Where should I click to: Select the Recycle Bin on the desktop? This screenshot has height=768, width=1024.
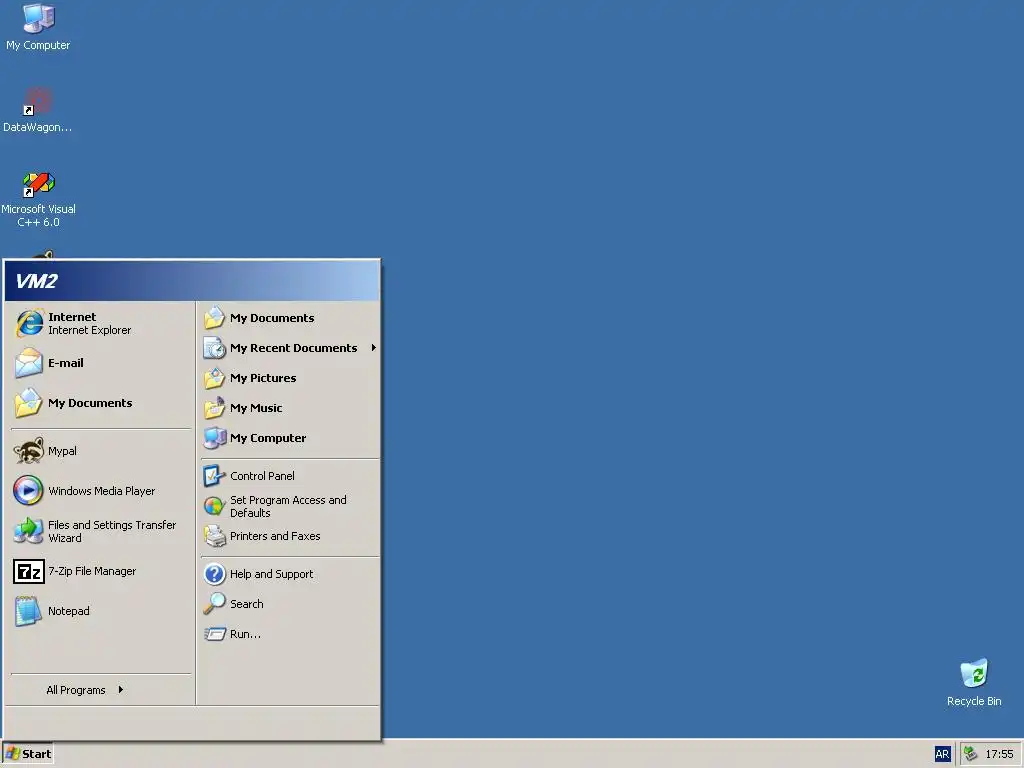(974, 682)
